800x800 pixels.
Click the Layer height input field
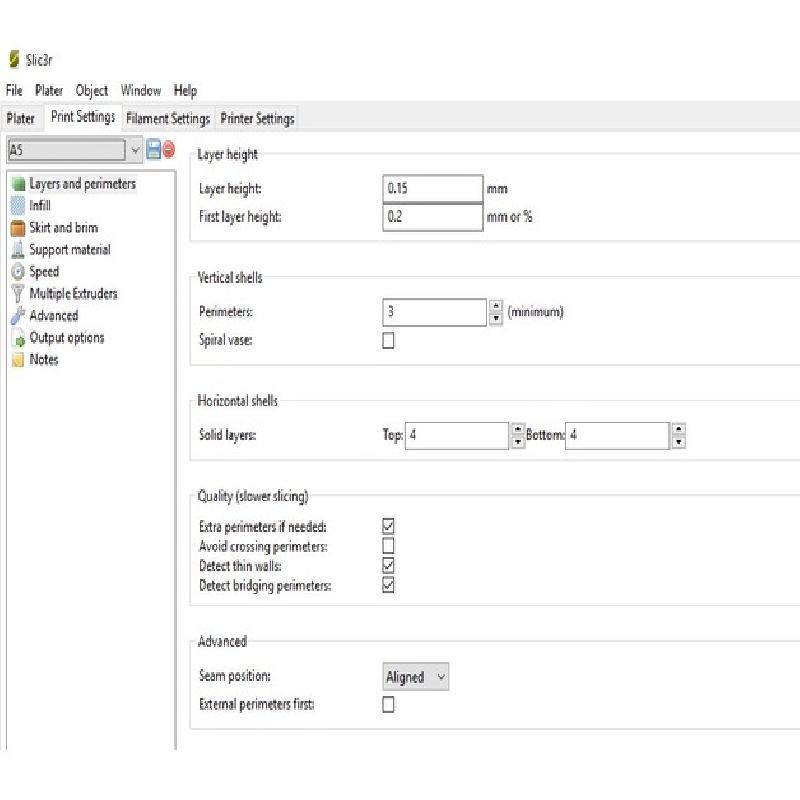point(433,189)
